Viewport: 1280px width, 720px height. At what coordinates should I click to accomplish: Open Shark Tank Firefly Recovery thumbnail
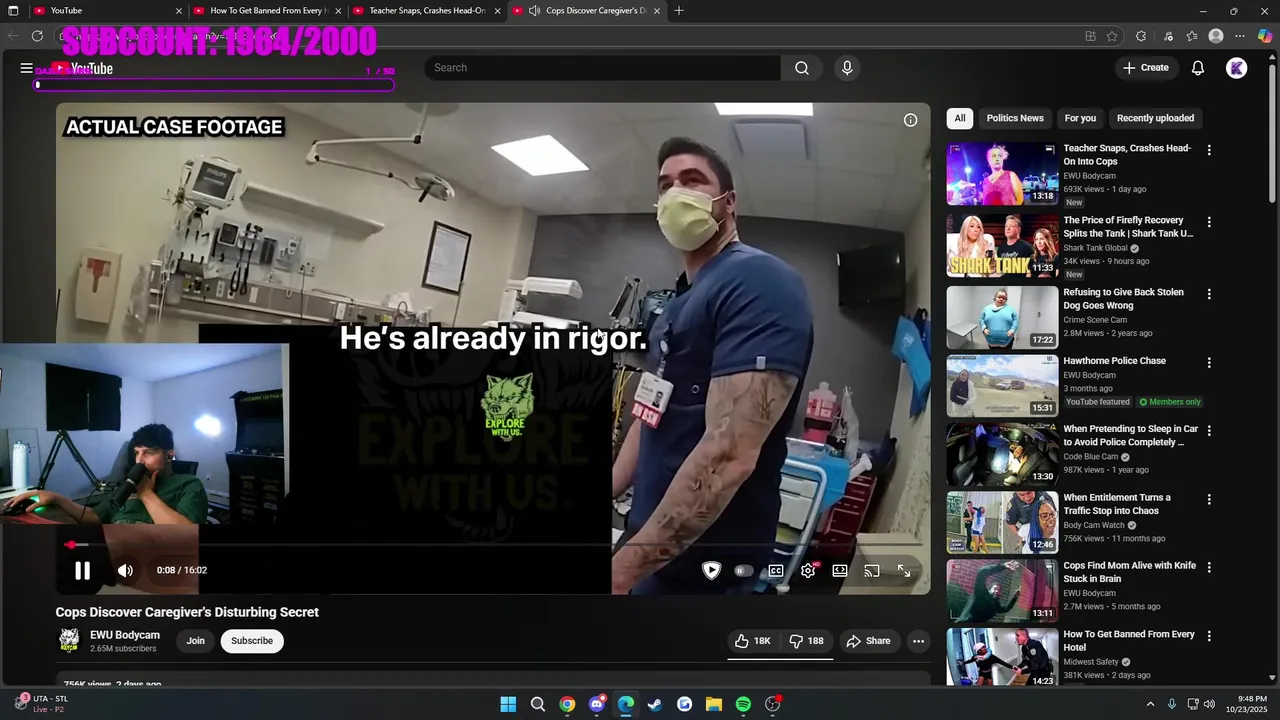(1002, 246)
